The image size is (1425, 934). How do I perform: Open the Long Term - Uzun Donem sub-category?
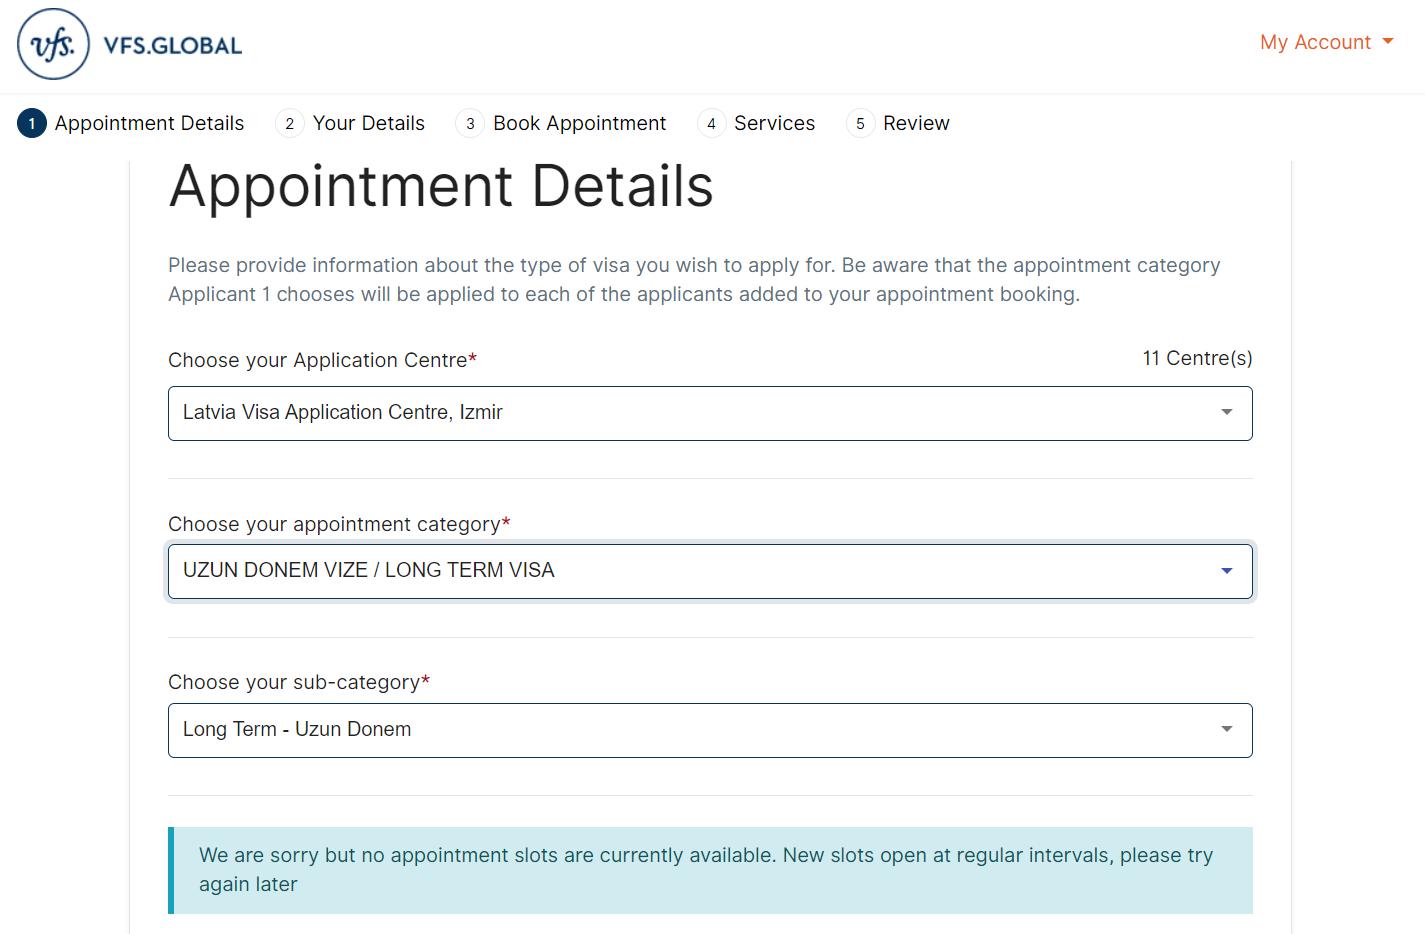pyautogui.click(x=690, y=730)
